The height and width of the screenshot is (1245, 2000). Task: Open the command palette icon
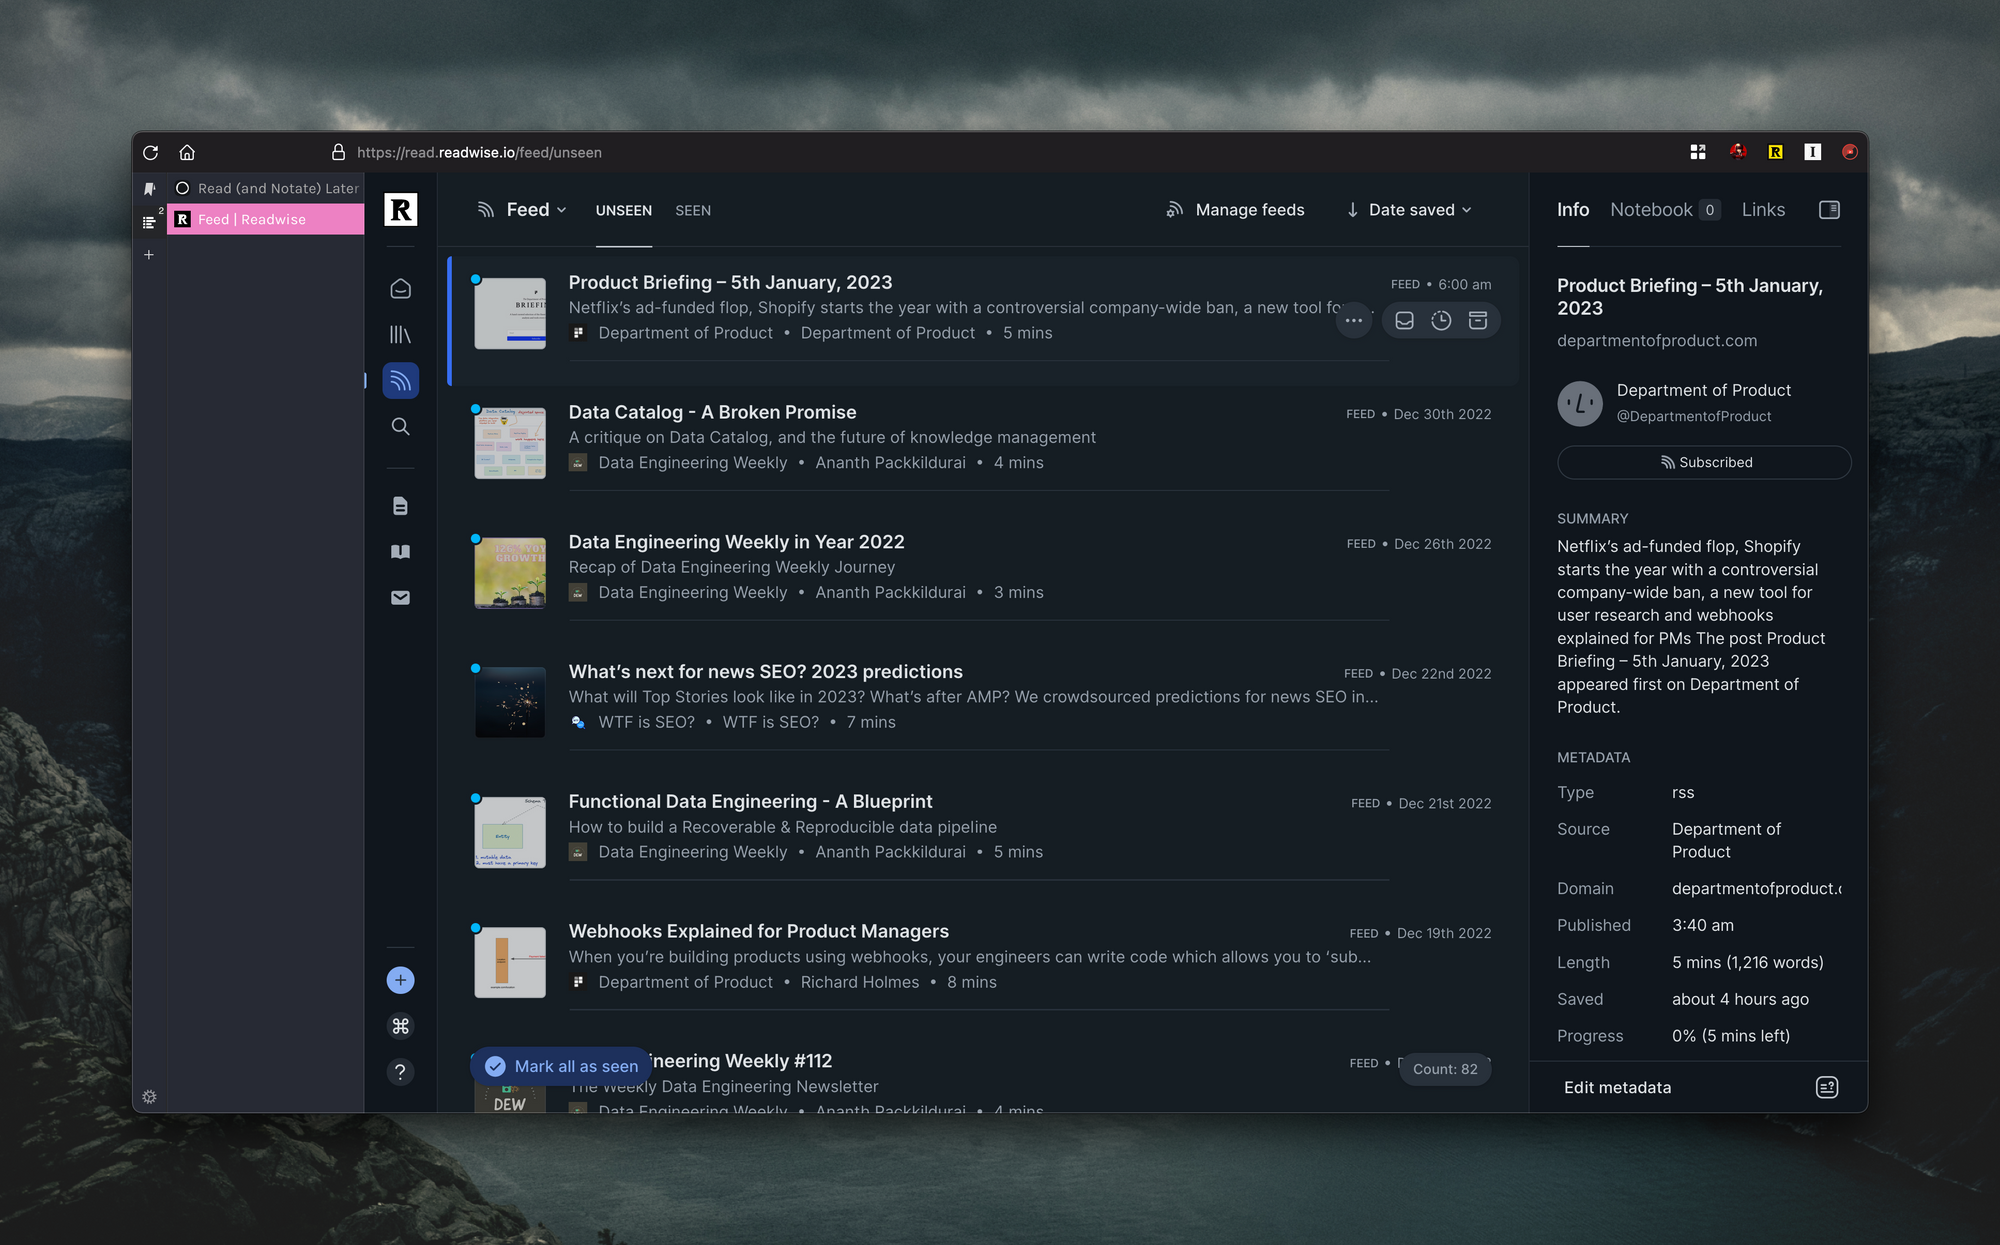pos(400,1026)
